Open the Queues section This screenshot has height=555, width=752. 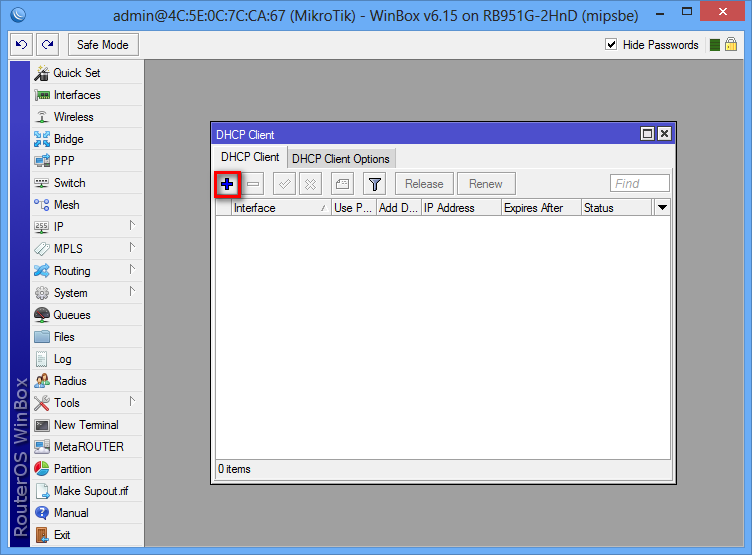pyautogui.click(x=87, y=315)
